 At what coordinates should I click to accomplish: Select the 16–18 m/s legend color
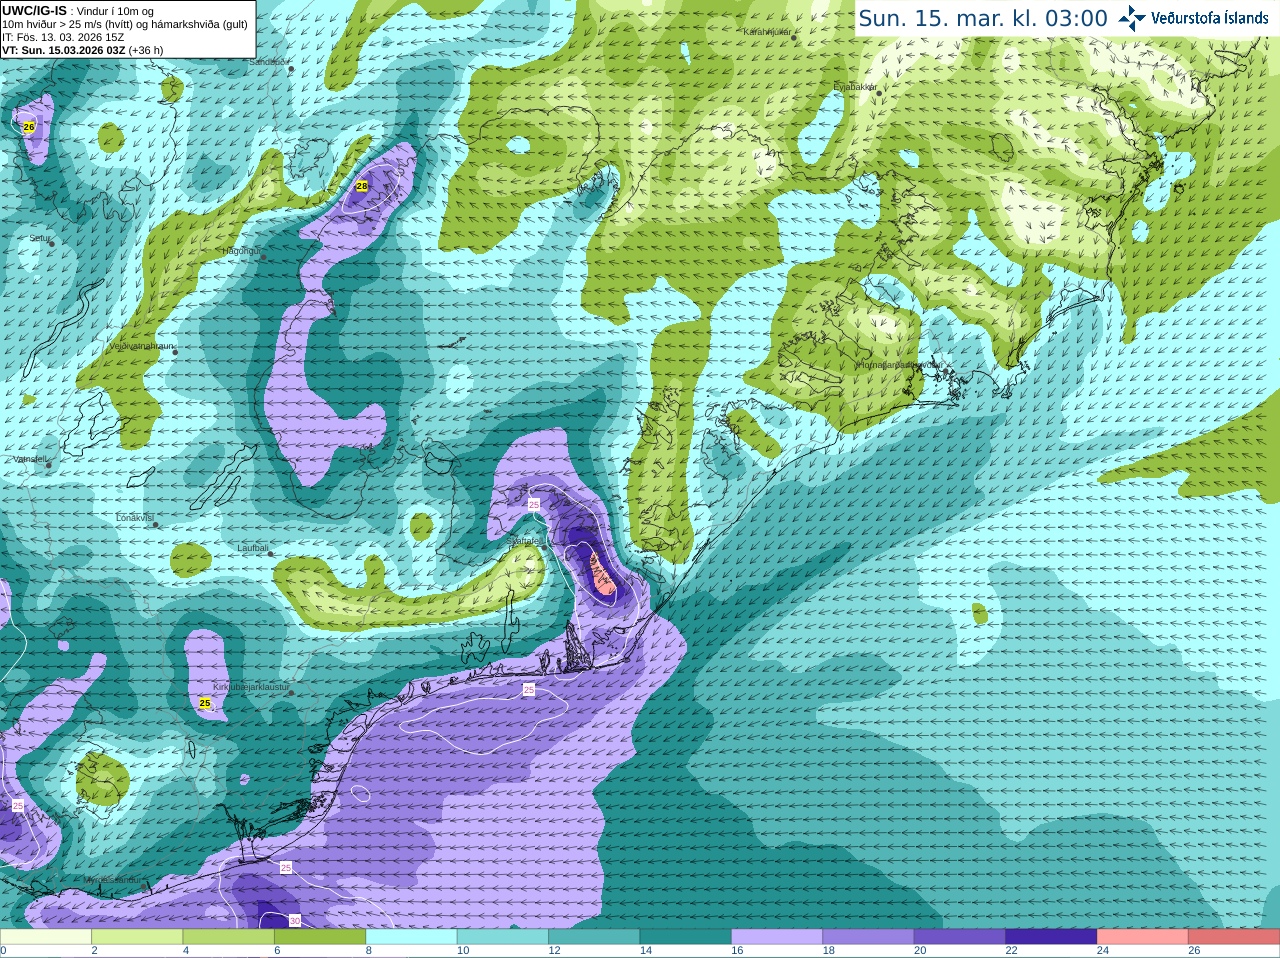tap(777, 937)
